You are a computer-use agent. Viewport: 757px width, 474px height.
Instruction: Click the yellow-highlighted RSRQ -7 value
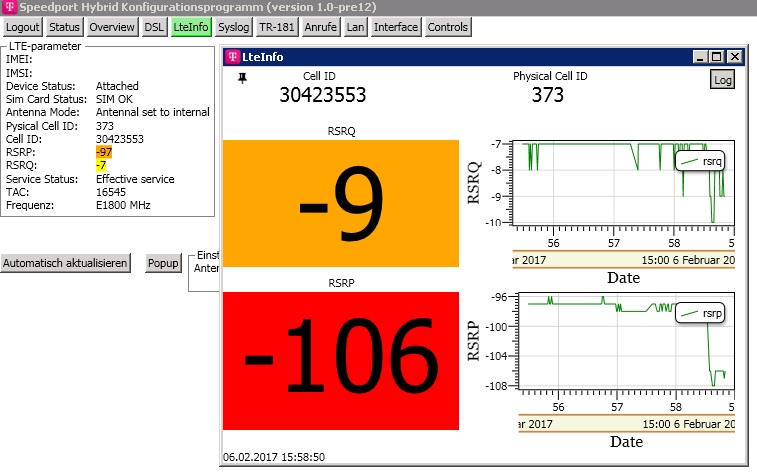click(101, 165)
